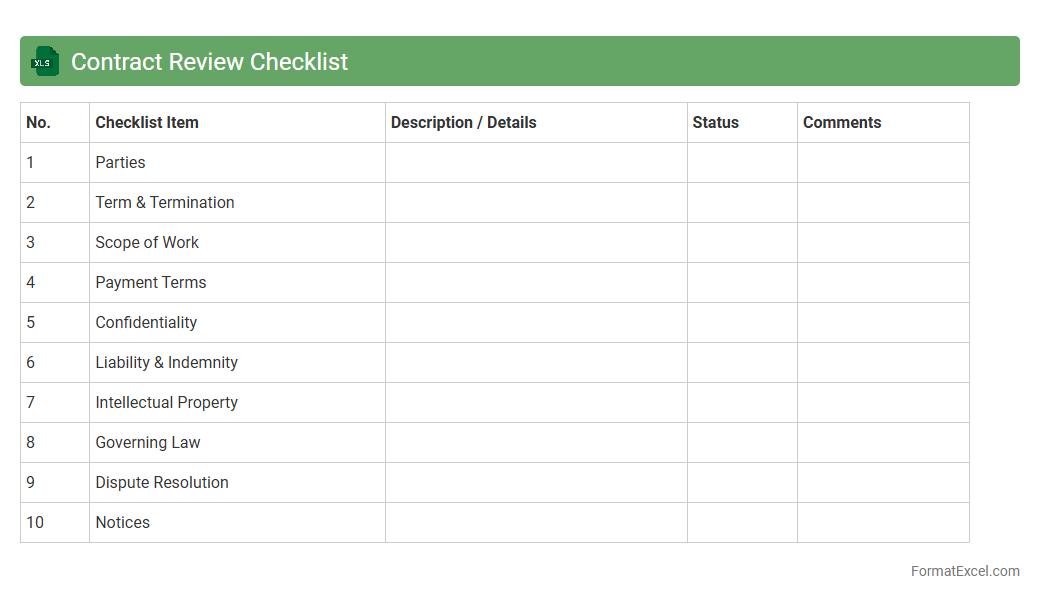The width and height of the screenshot is (1040, 600).
Task: Select the Scope of Work cell
Action: click(147, 243)
